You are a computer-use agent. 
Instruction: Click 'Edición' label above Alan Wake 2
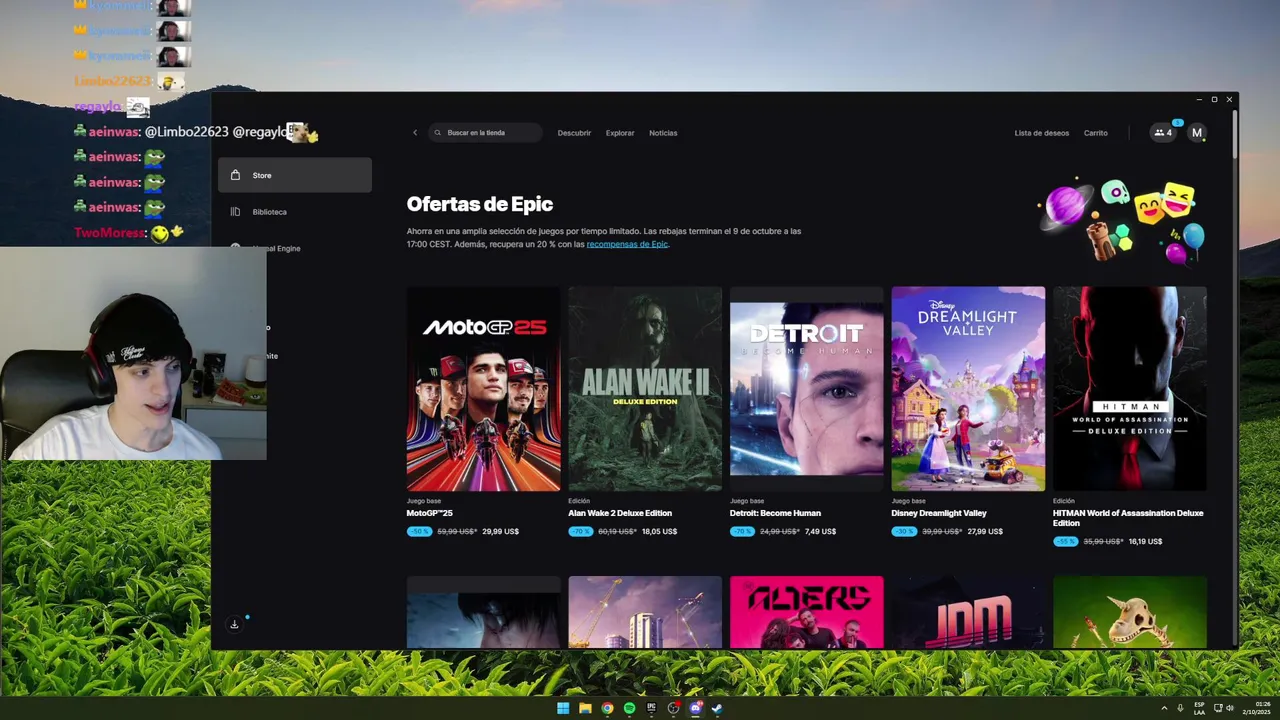579,501
